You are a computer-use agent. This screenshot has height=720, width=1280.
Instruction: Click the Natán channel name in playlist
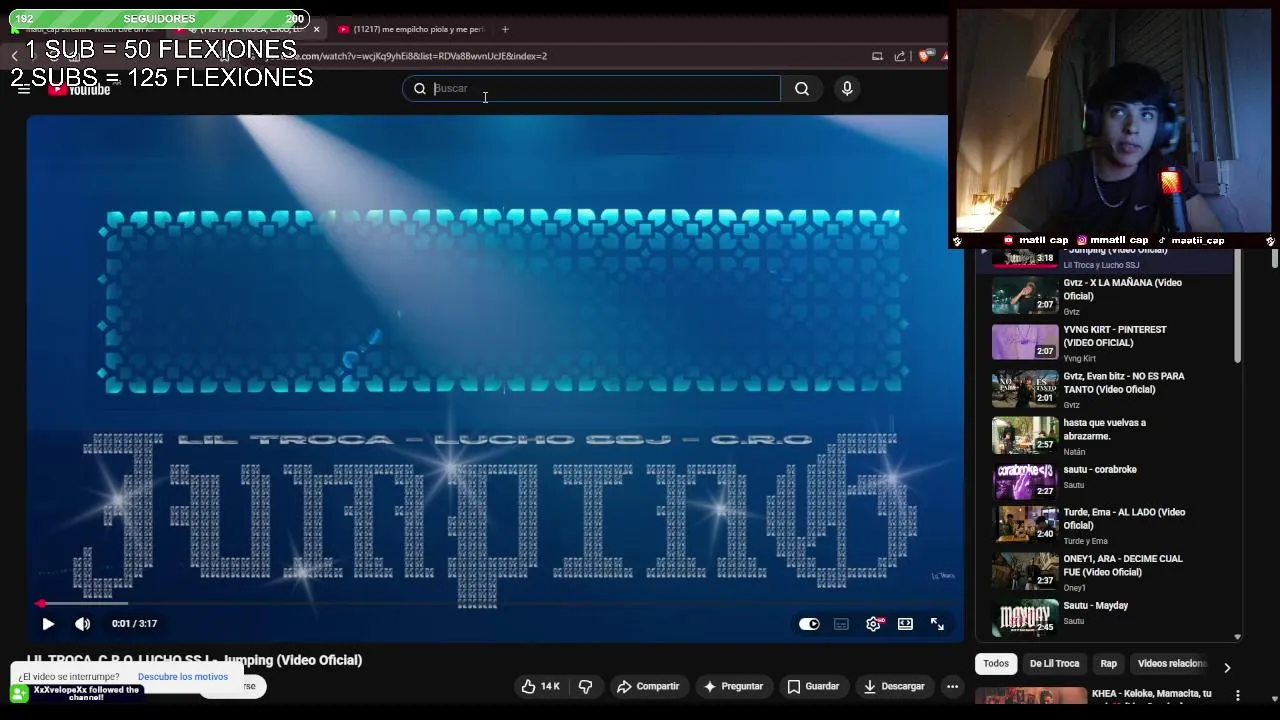point(1074,452)
